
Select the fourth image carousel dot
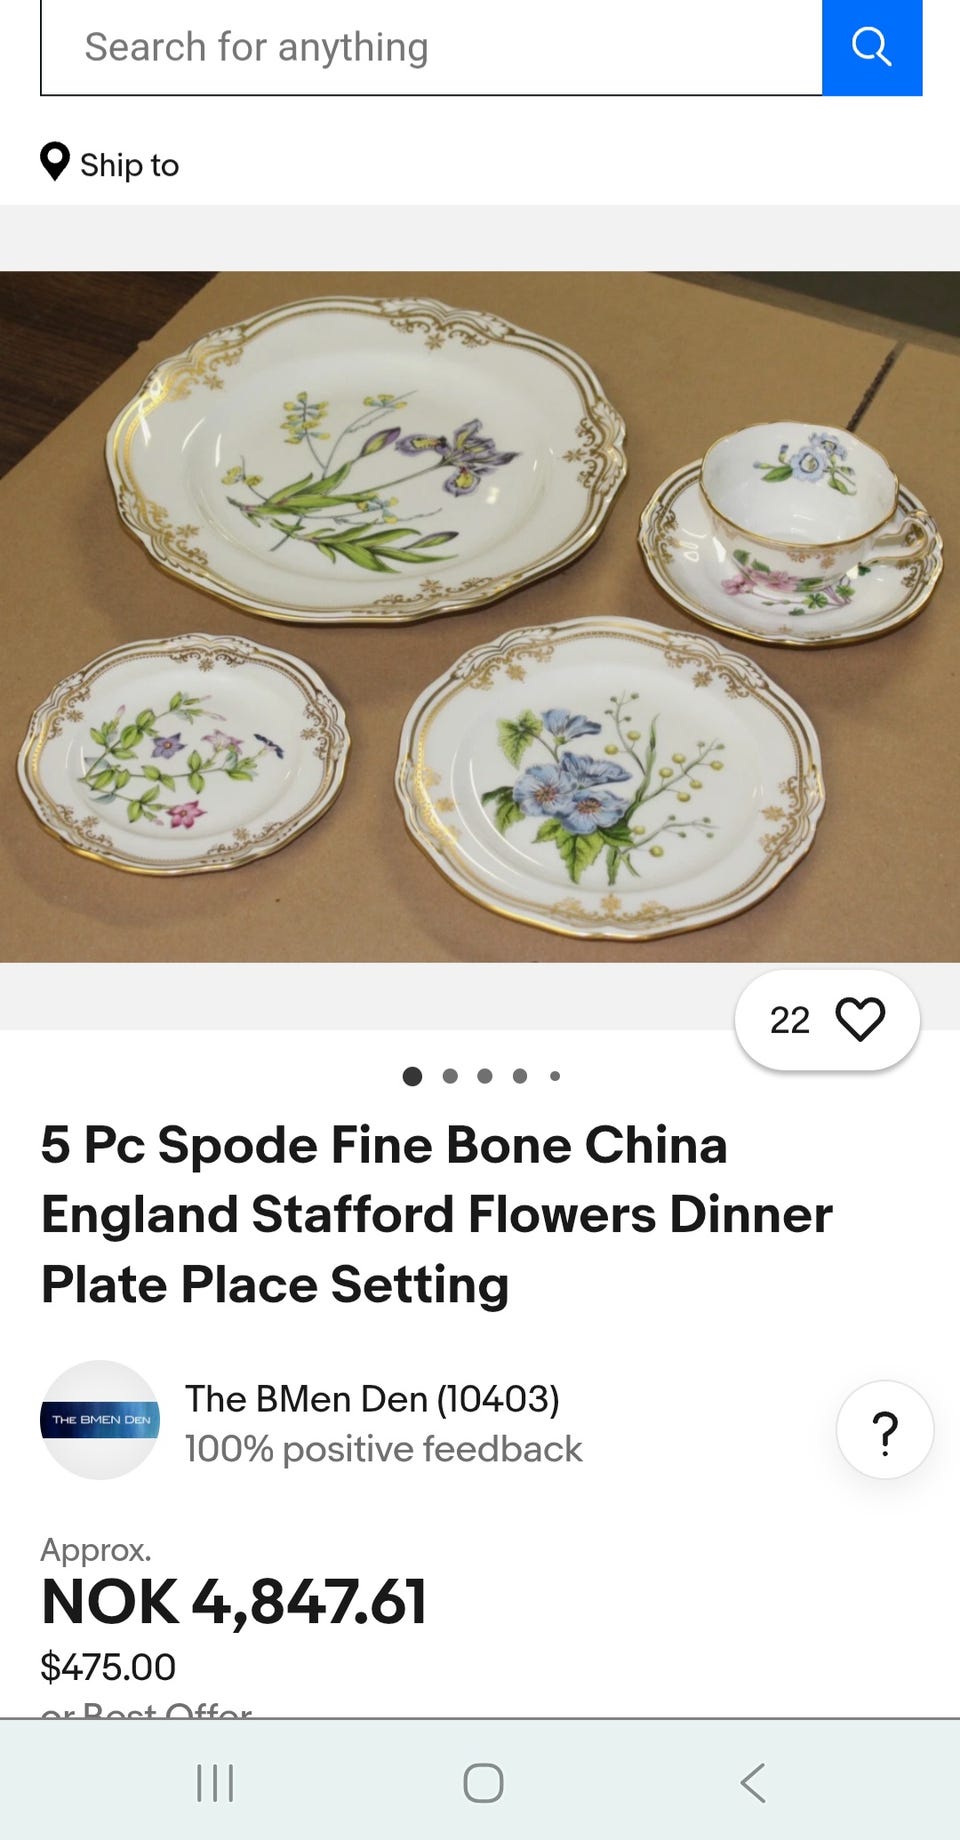(520, 1076)
